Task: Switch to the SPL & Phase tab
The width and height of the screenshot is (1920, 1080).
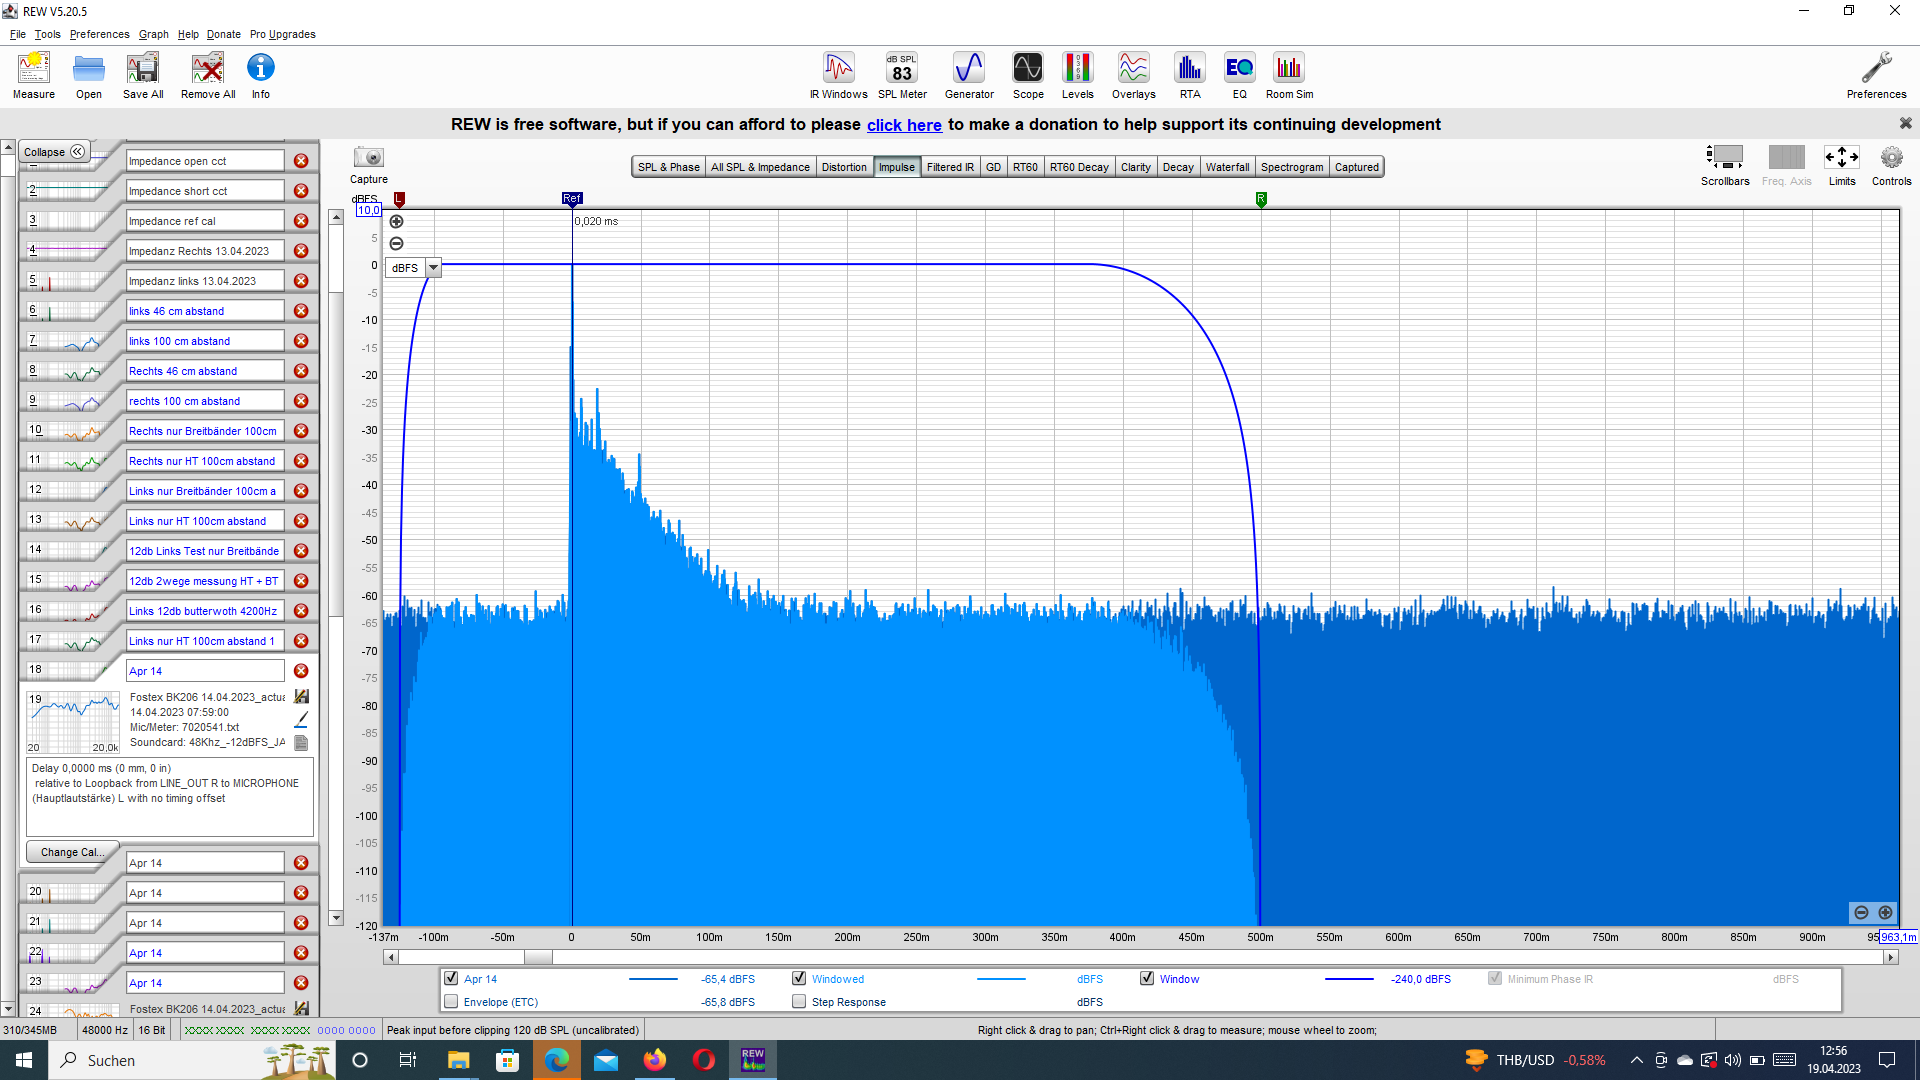Action: click(x=669, y=167)
